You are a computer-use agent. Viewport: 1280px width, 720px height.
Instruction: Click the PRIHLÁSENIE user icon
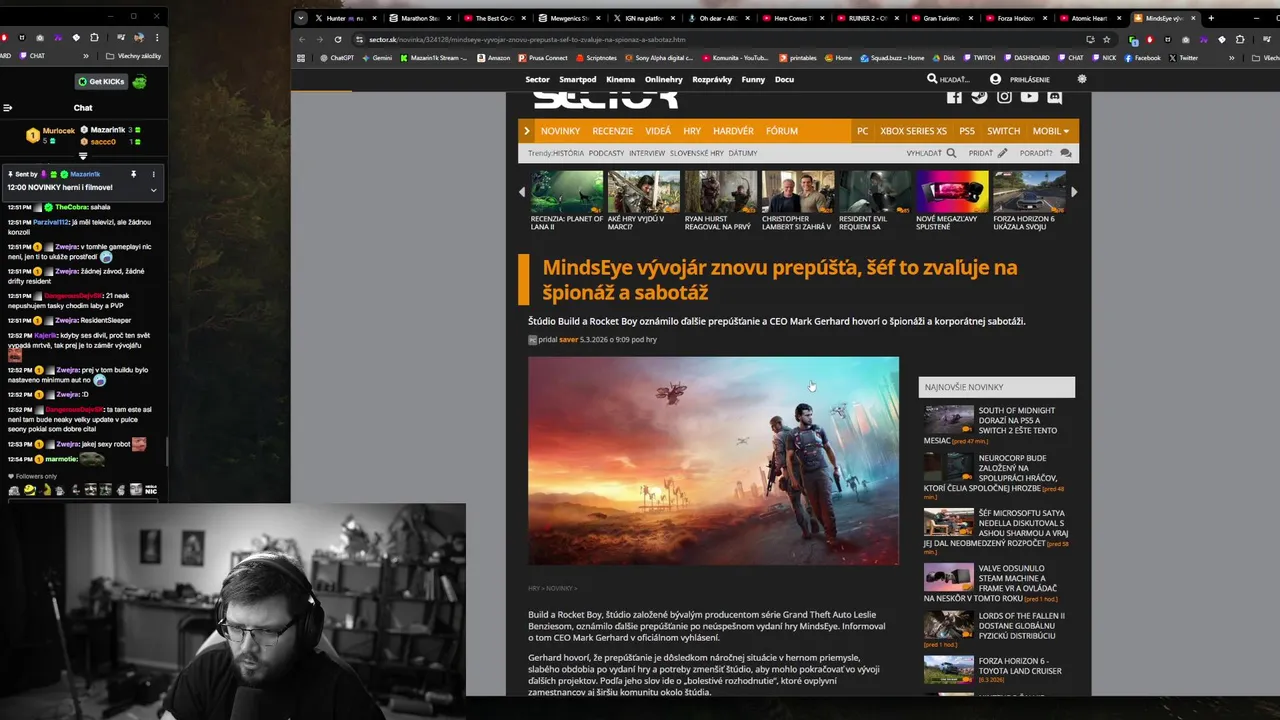click(x=995, y=79)
